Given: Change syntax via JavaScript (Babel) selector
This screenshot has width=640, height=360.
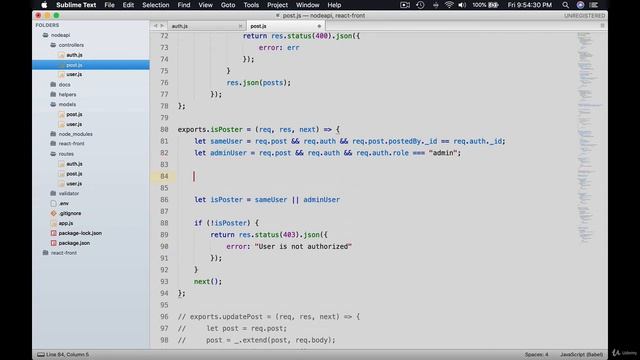Looking at the screenshot, I should pyautogui.click(x=581, y=354).
